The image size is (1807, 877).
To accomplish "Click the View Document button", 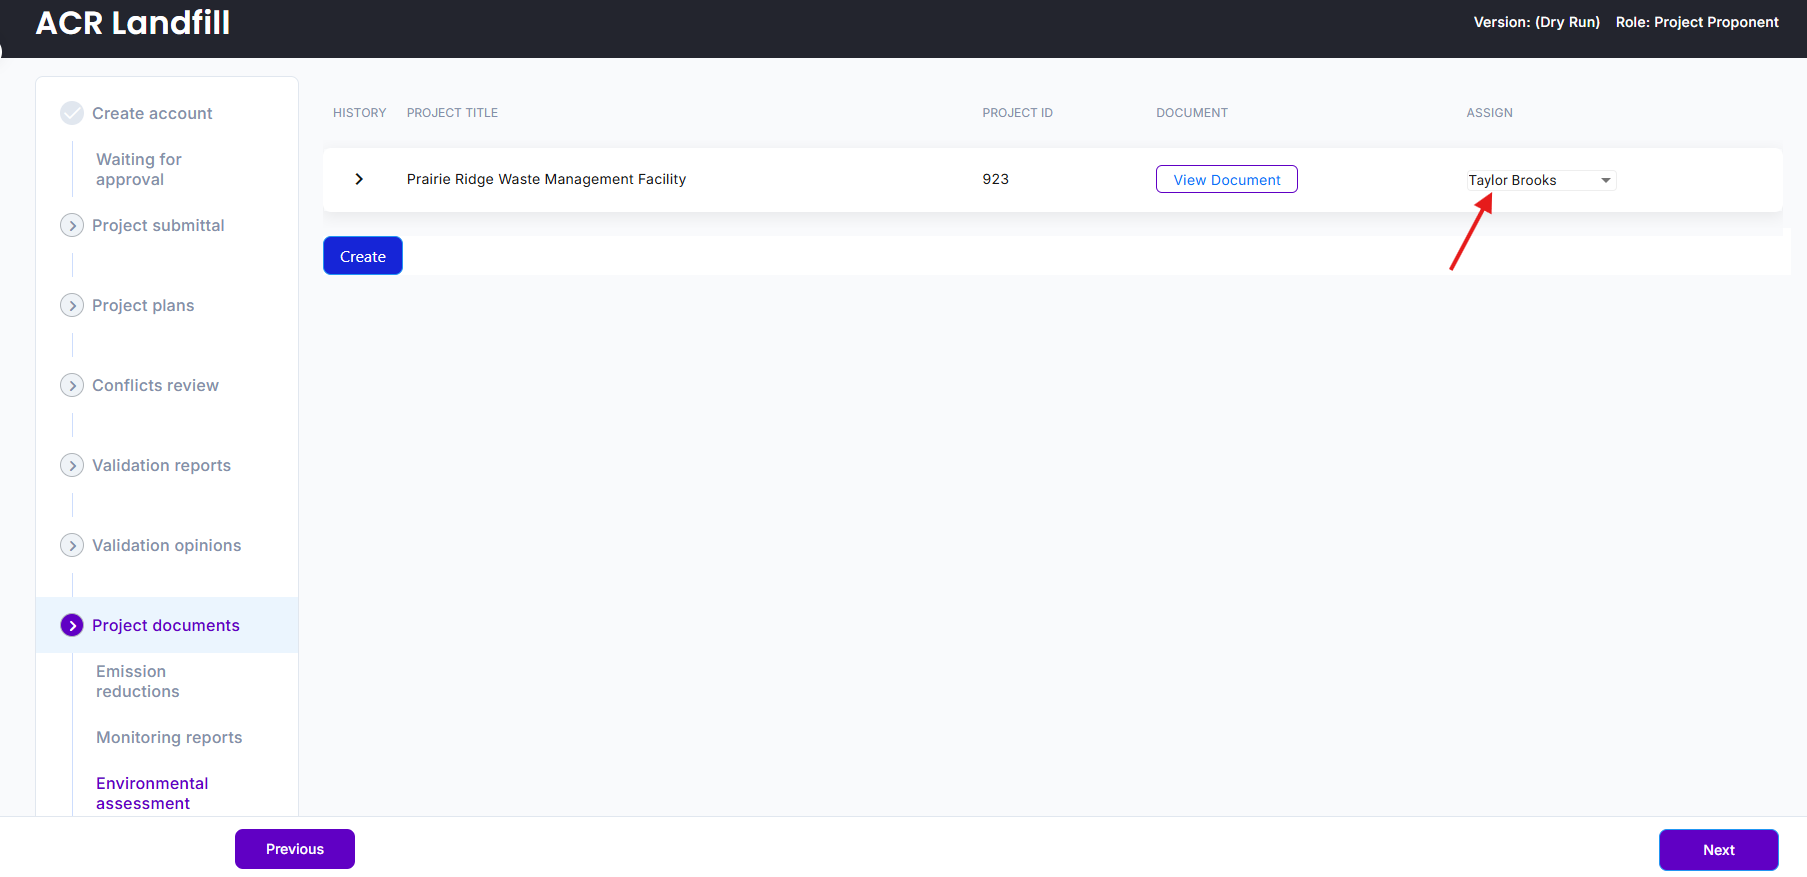I will (1227, 179).
